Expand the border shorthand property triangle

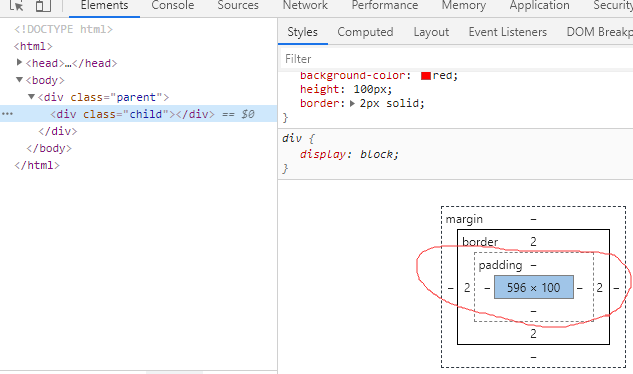352,103
